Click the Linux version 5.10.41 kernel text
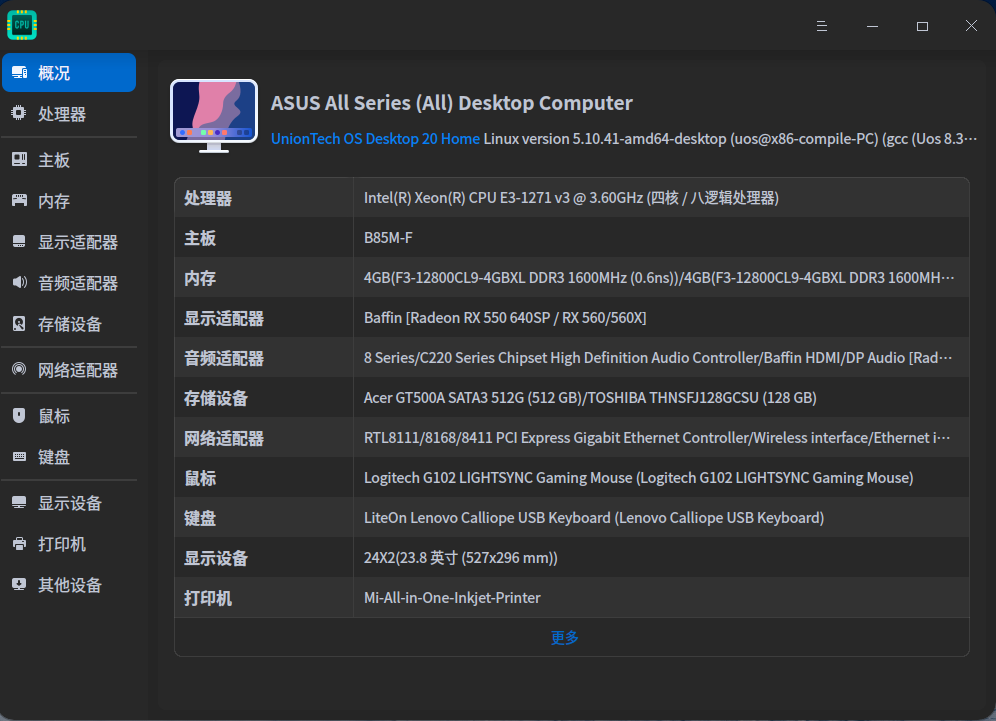This screenshot has width=996, height=721. click(730, 138)
